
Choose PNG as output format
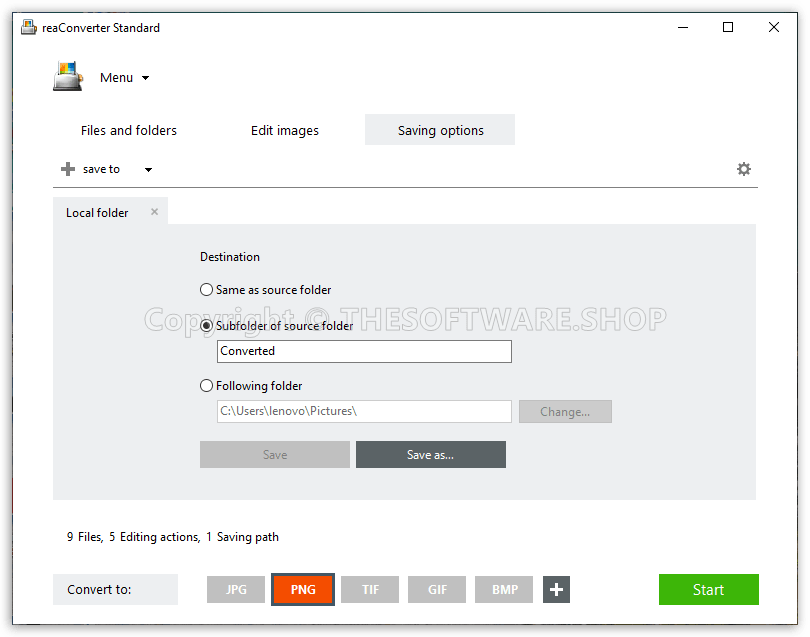303,589
